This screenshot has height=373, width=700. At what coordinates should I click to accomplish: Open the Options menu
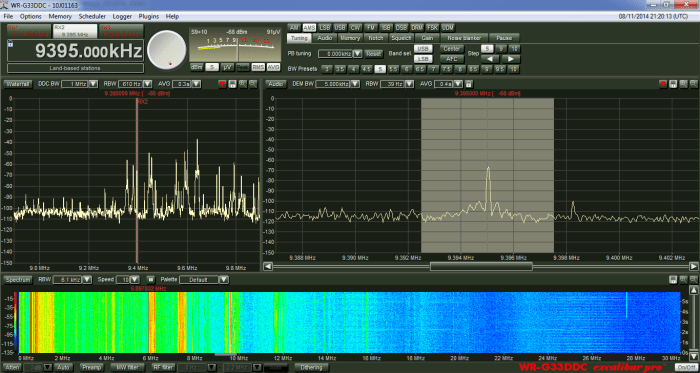(30, 17)
